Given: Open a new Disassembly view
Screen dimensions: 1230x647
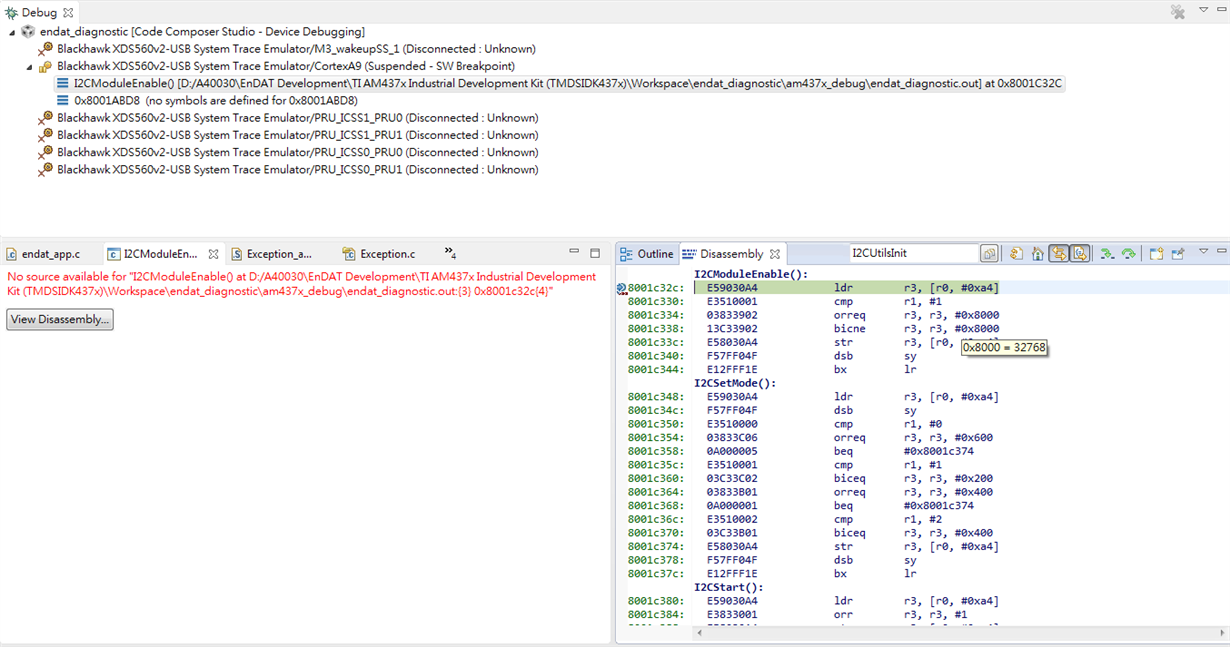Looking at the screenshot, I should click(x=1156, y=254).
